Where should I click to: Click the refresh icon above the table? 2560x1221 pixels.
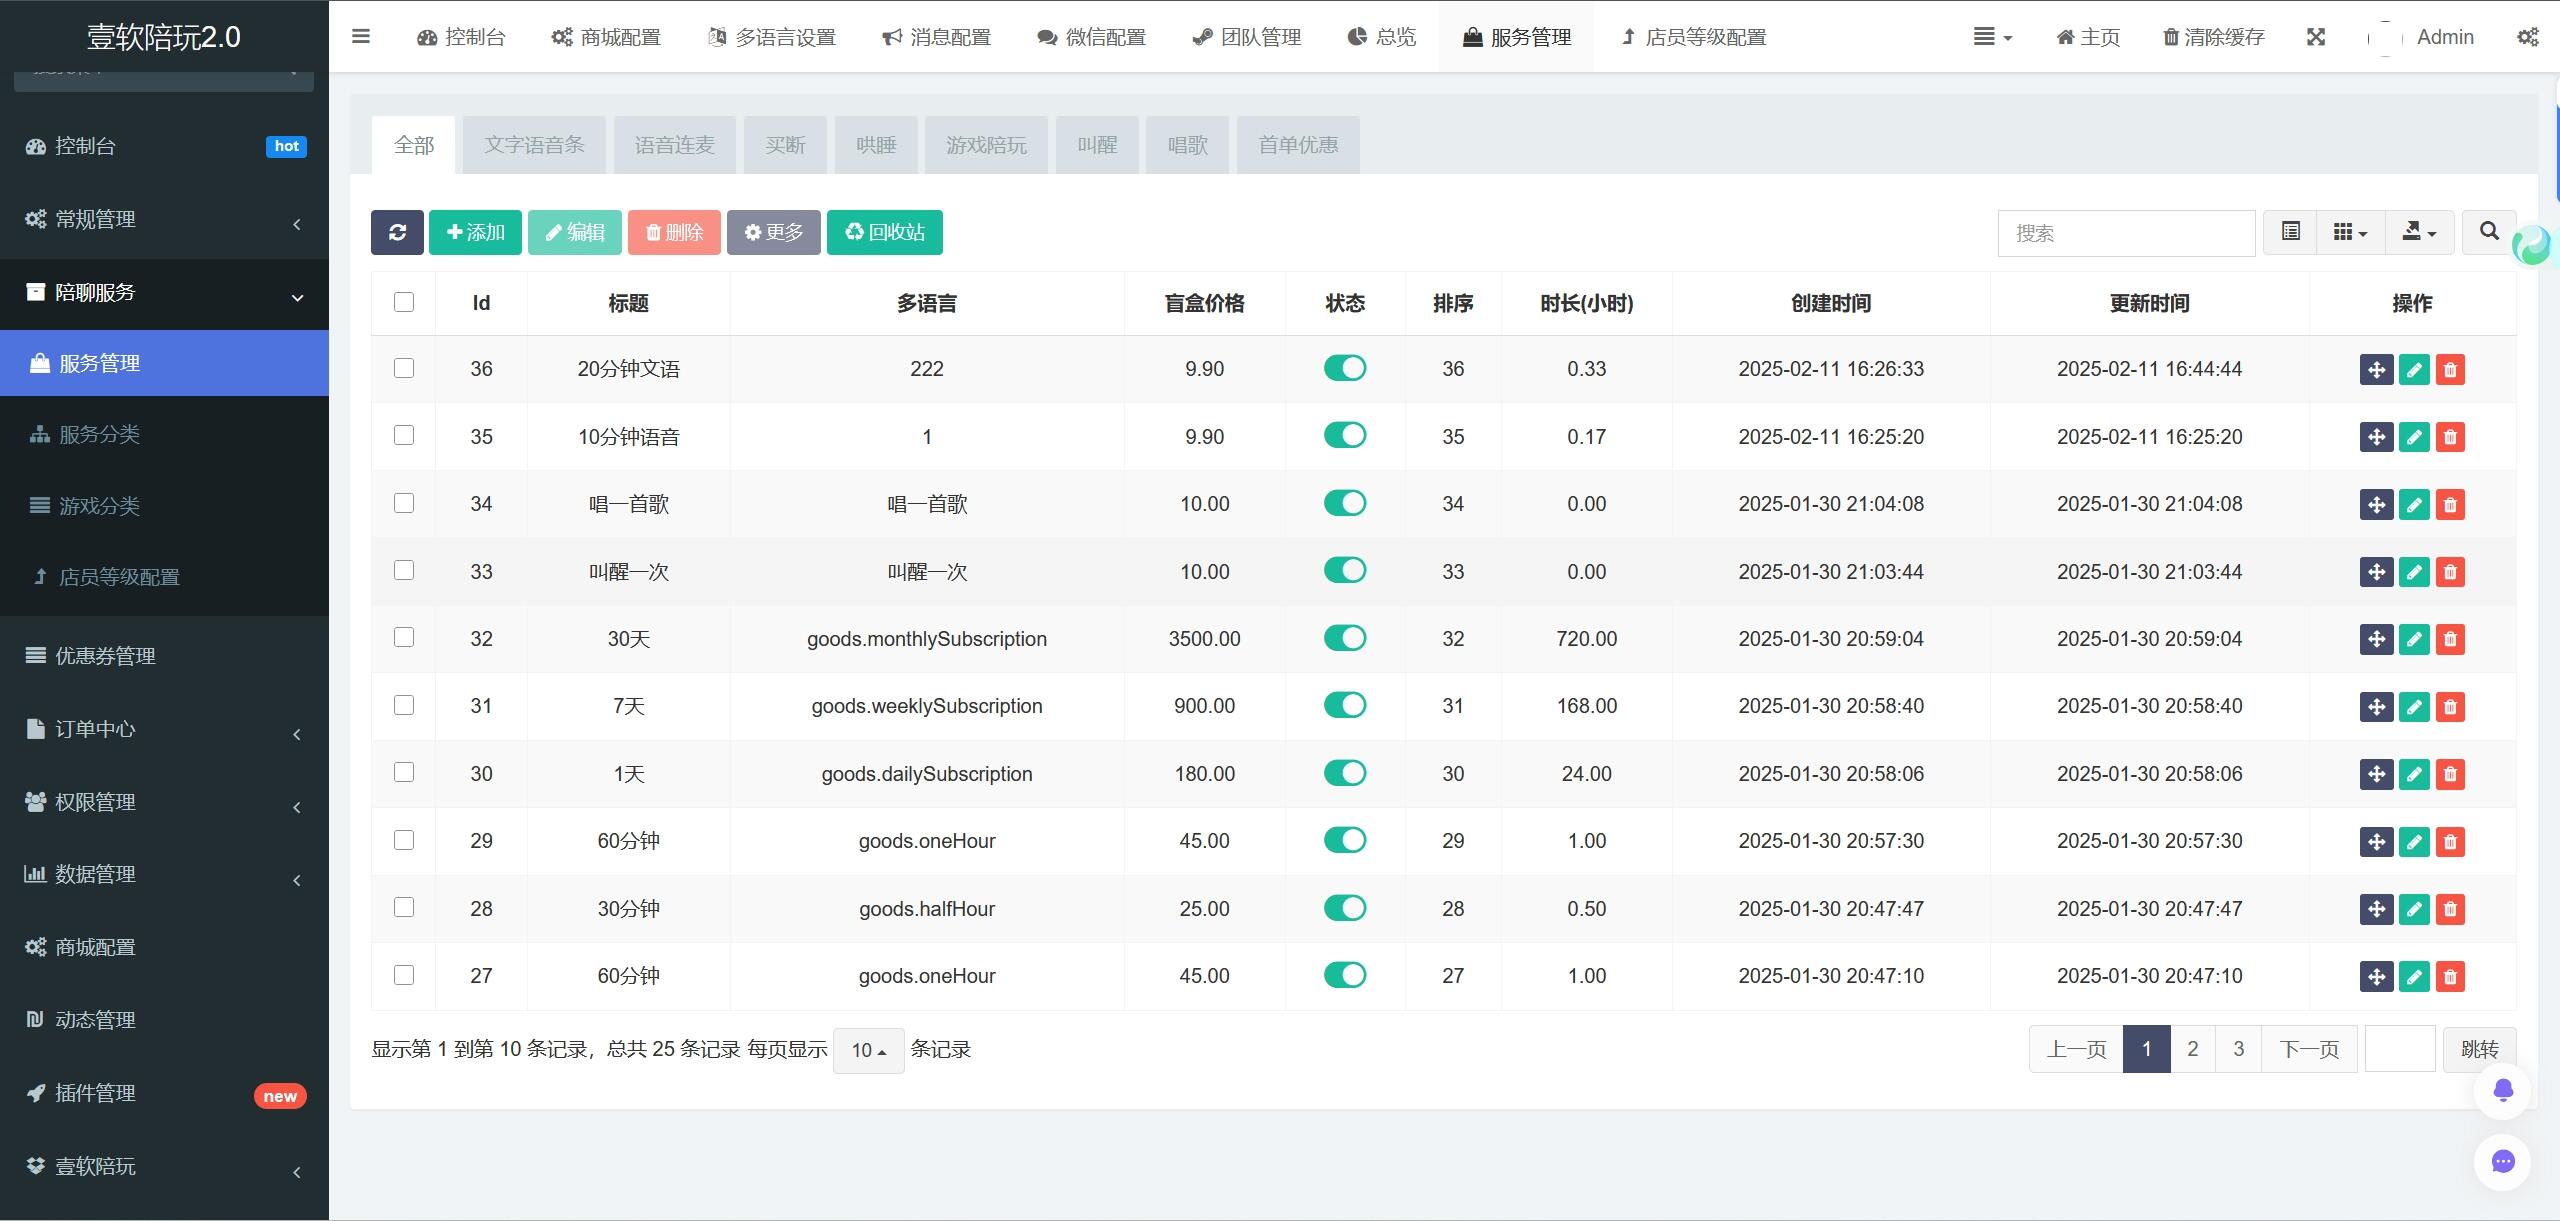396,232
